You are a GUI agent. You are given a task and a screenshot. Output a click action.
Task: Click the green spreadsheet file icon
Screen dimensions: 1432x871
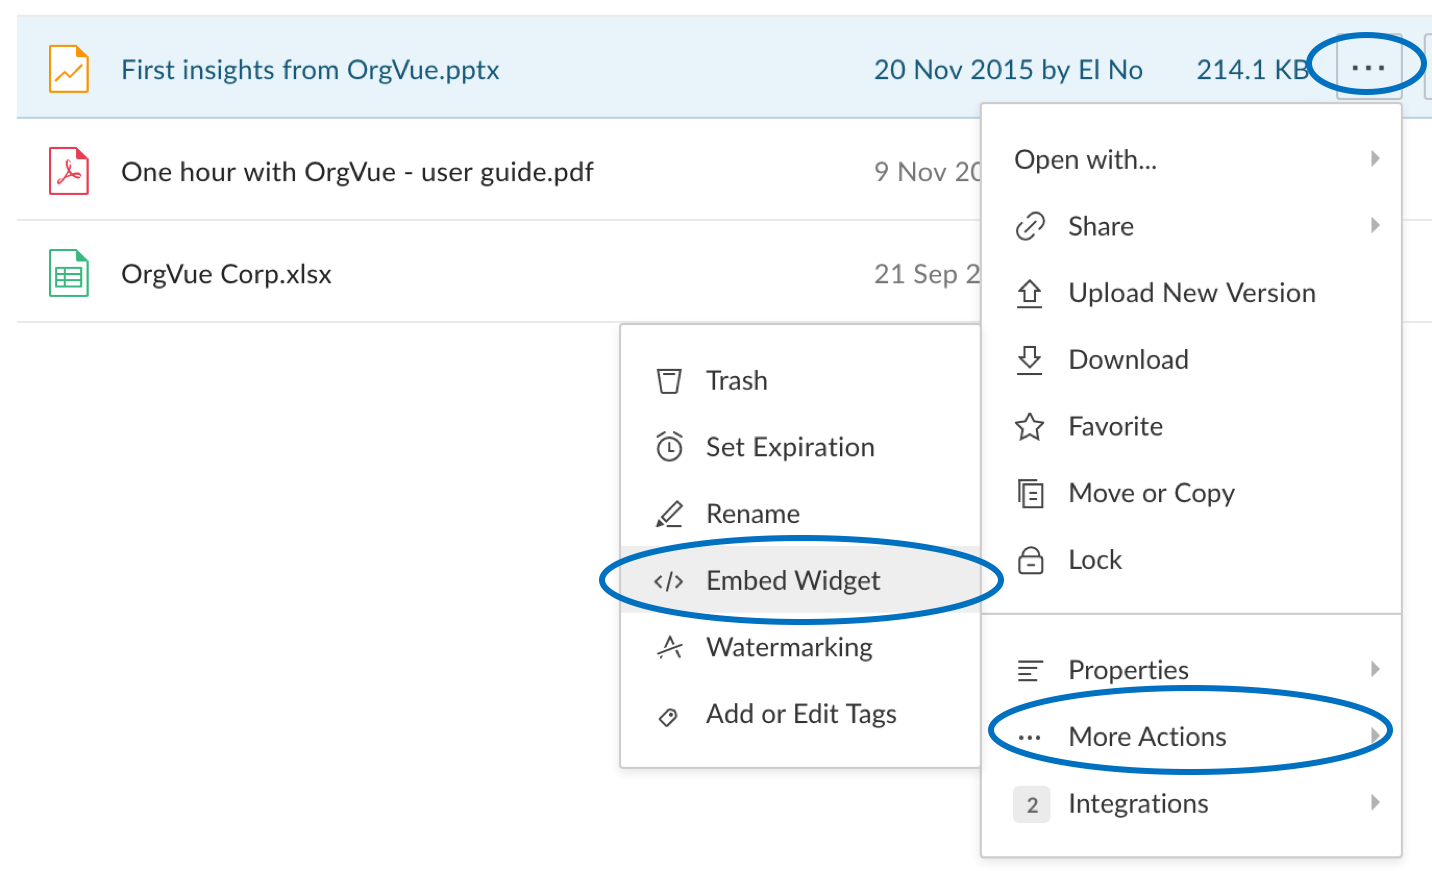point(69,273)
